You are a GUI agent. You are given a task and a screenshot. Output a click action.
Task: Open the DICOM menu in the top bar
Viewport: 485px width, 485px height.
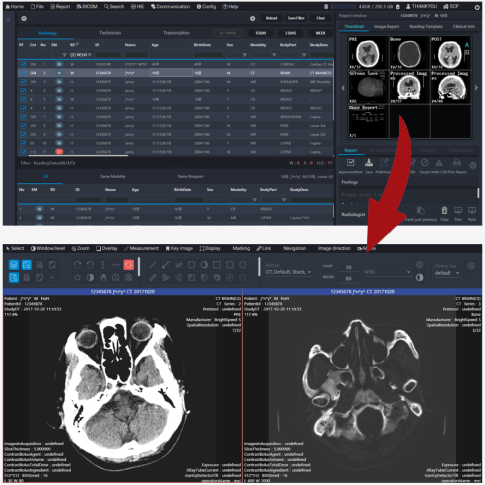[86, 6]
